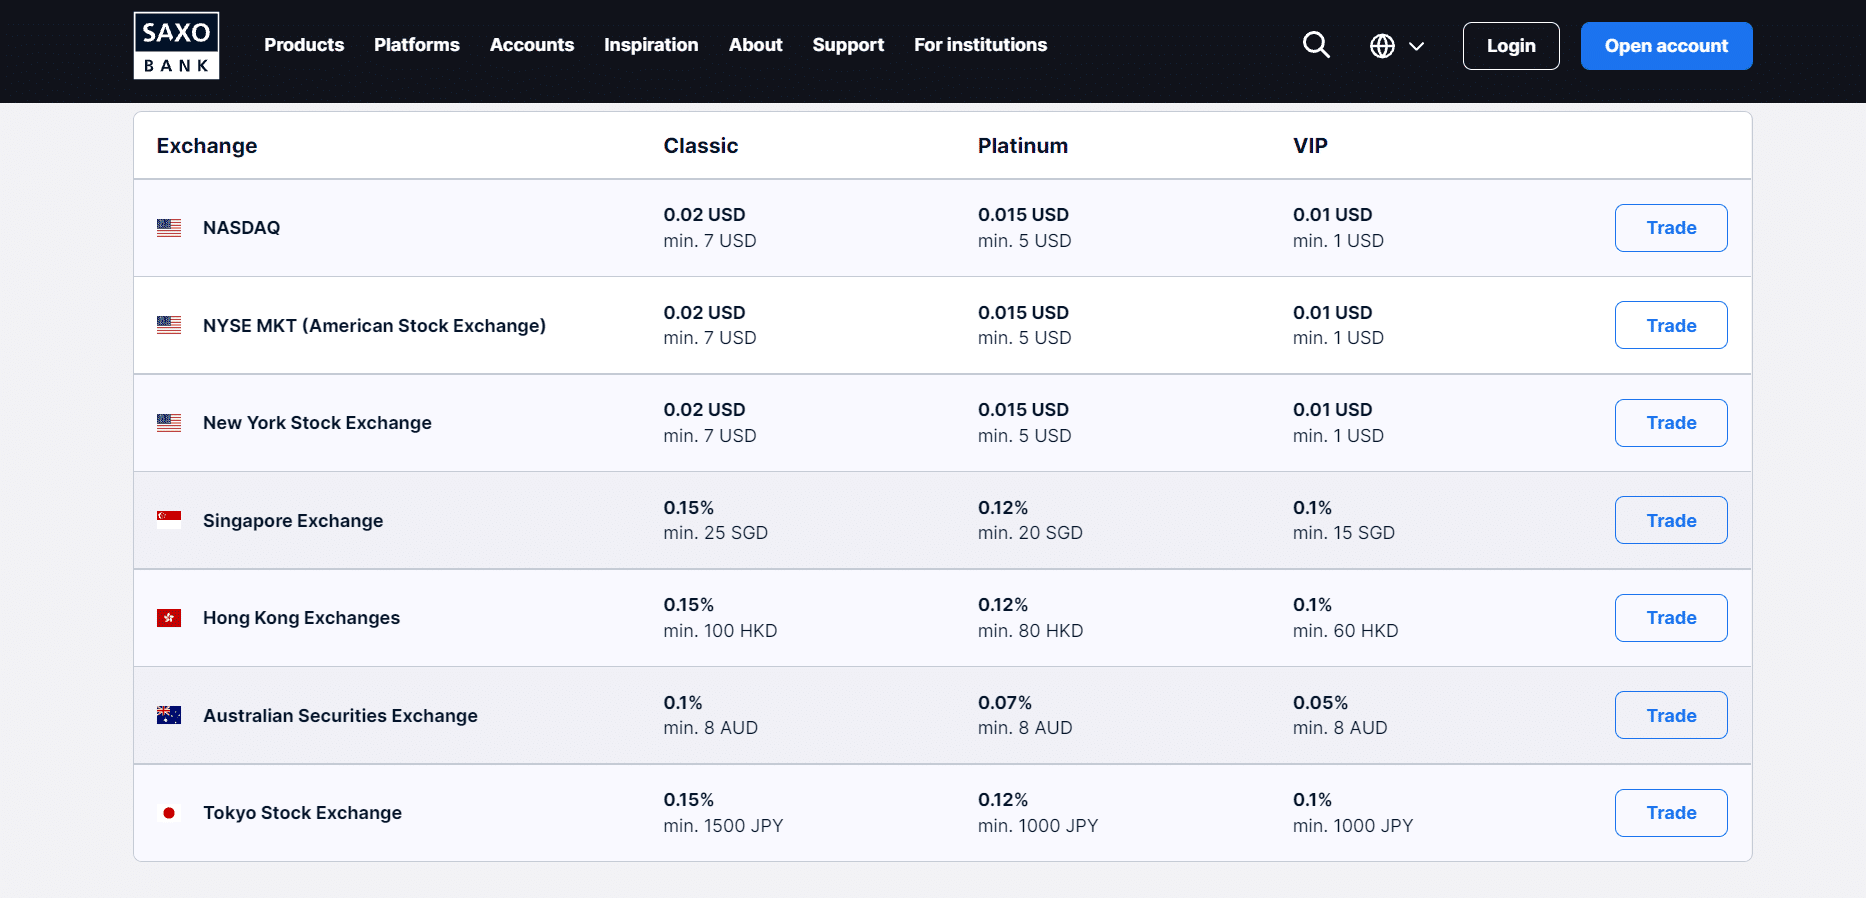
Task: Select NYSE MKT (American Stock Exchange) text
Action: click(374, 326)
